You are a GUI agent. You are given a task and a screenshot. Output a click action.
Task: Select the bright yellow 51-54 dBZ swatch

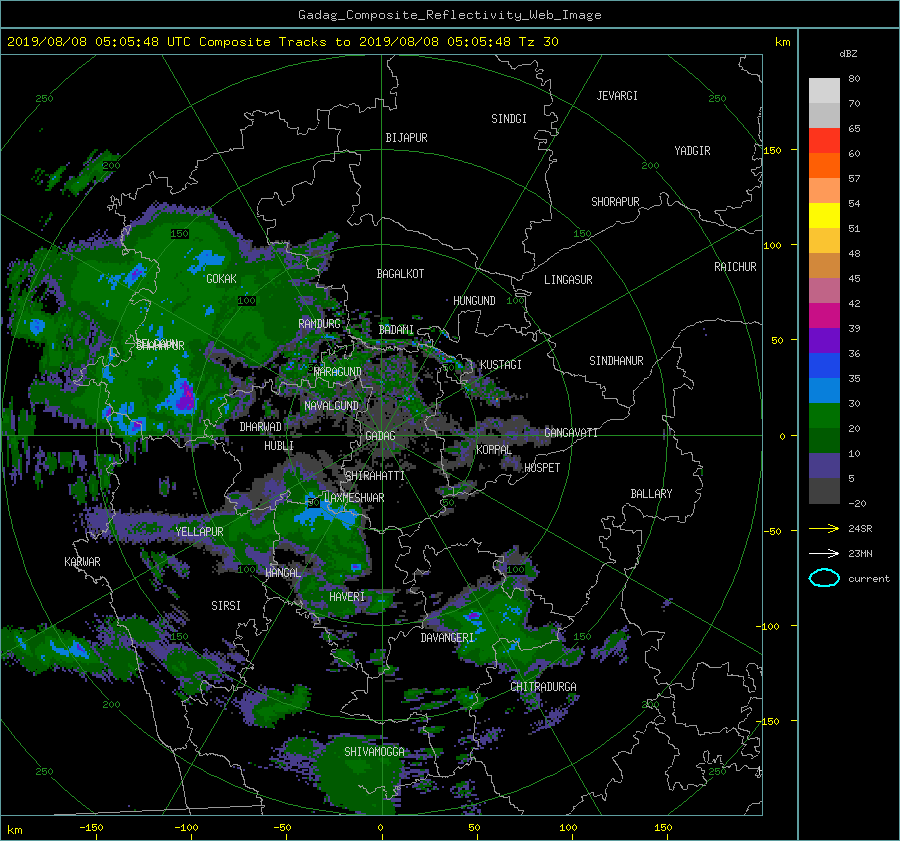click(824, 215)
